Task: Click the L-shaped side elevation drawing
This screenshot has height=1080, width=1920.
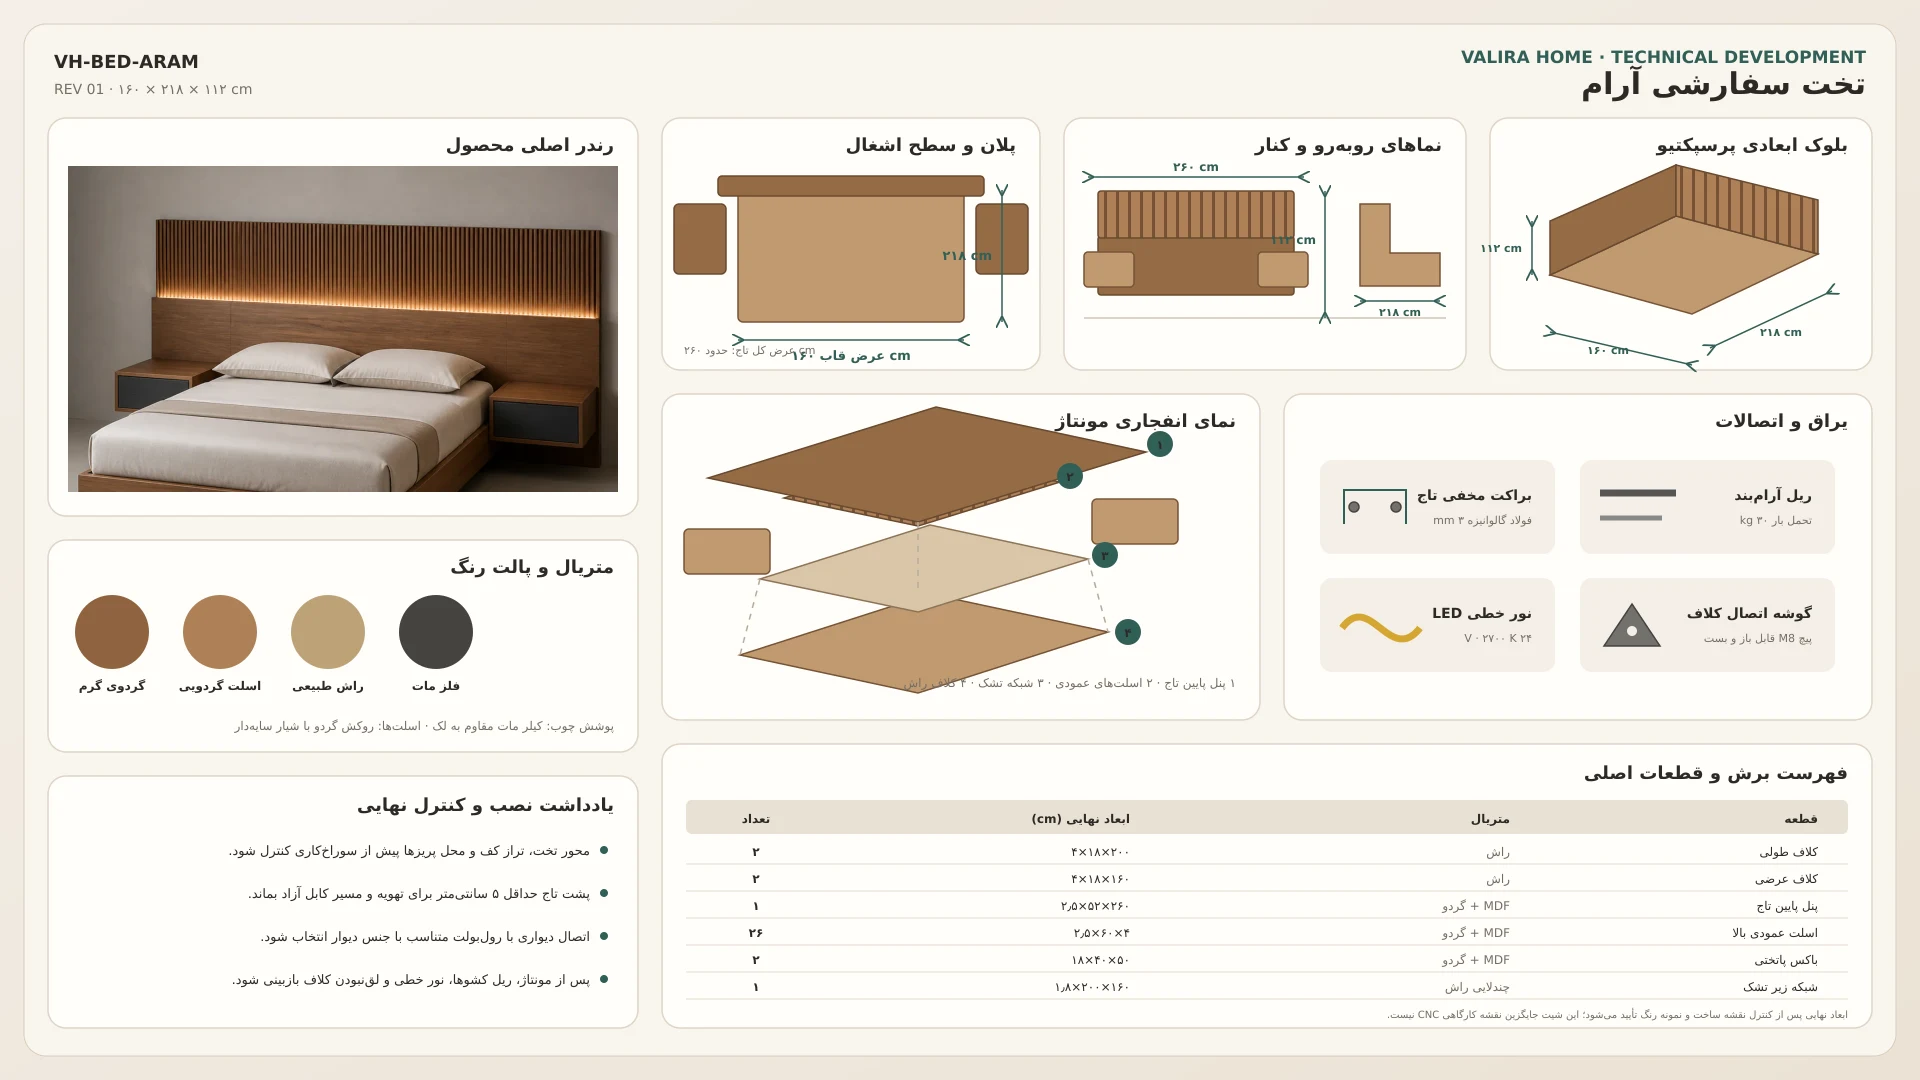Action: point(1400,245)
